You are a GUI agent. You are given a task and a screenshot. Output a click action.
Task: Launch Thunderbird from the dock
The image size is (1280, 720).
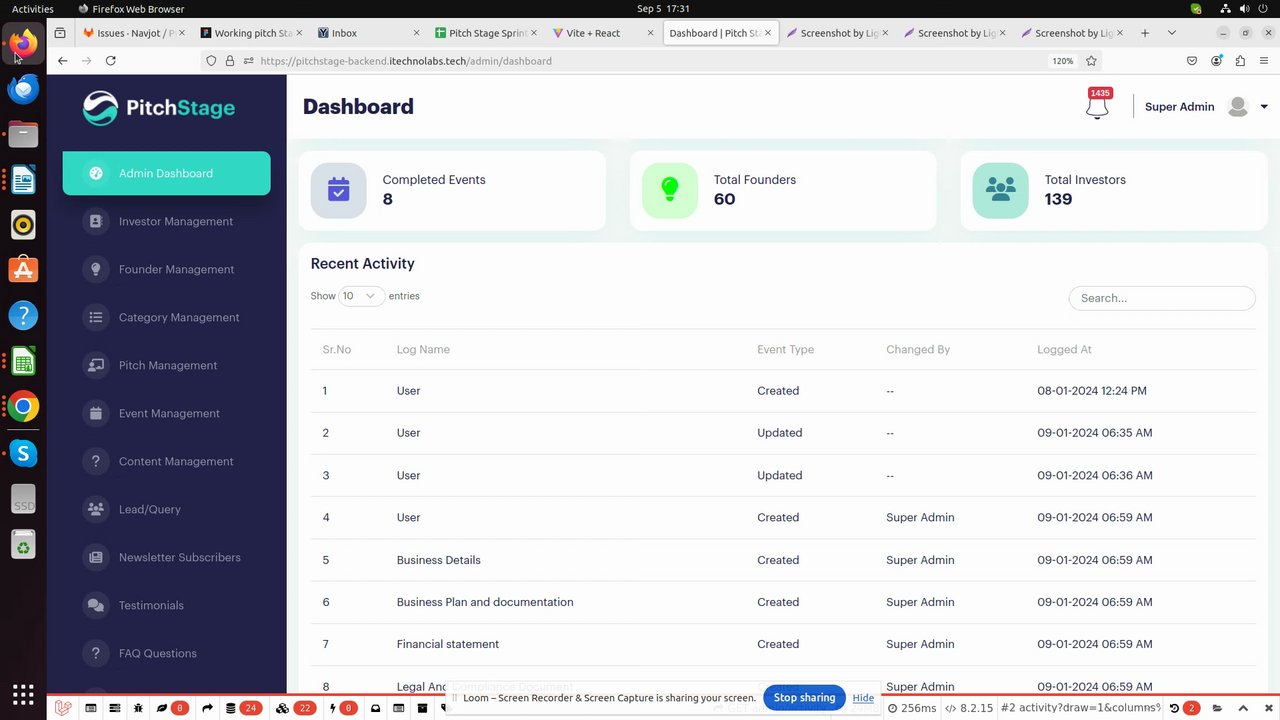tap(23, 89)
